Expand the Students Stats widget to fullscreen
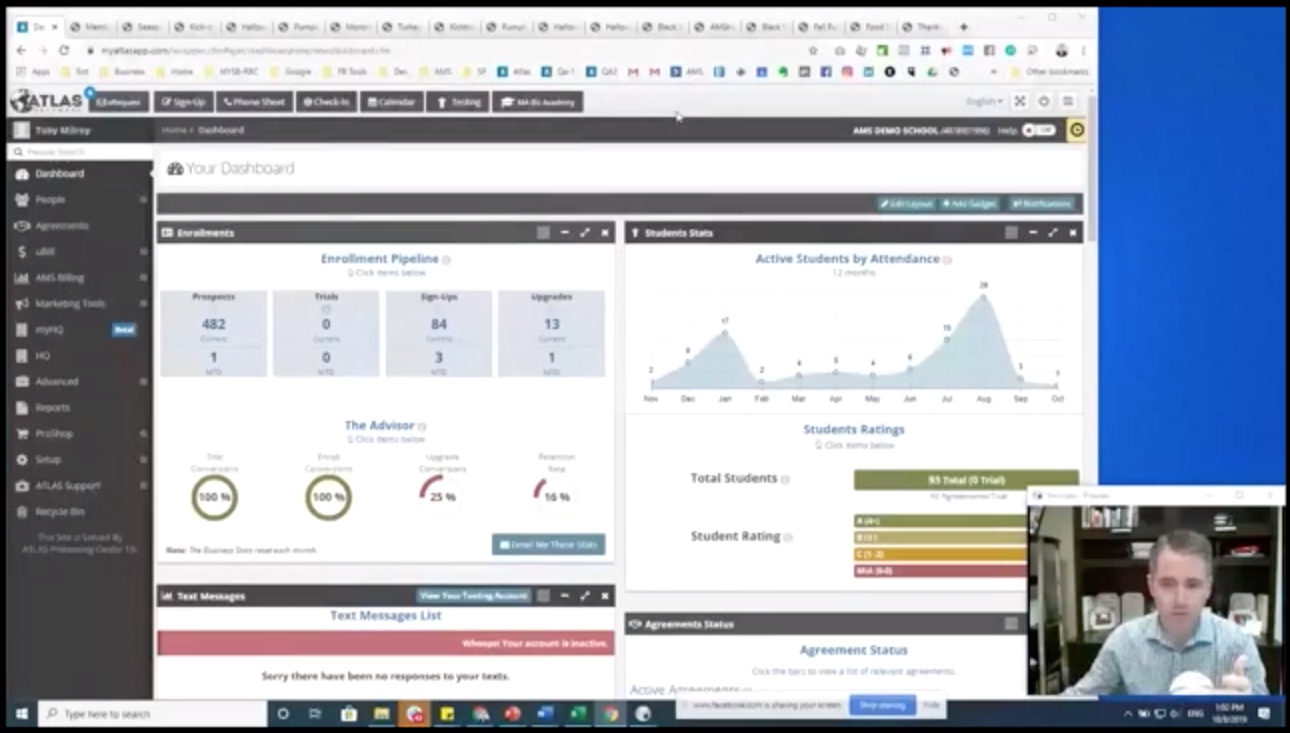Screen dimensions: 1290x733 [x=1053, y=233]
